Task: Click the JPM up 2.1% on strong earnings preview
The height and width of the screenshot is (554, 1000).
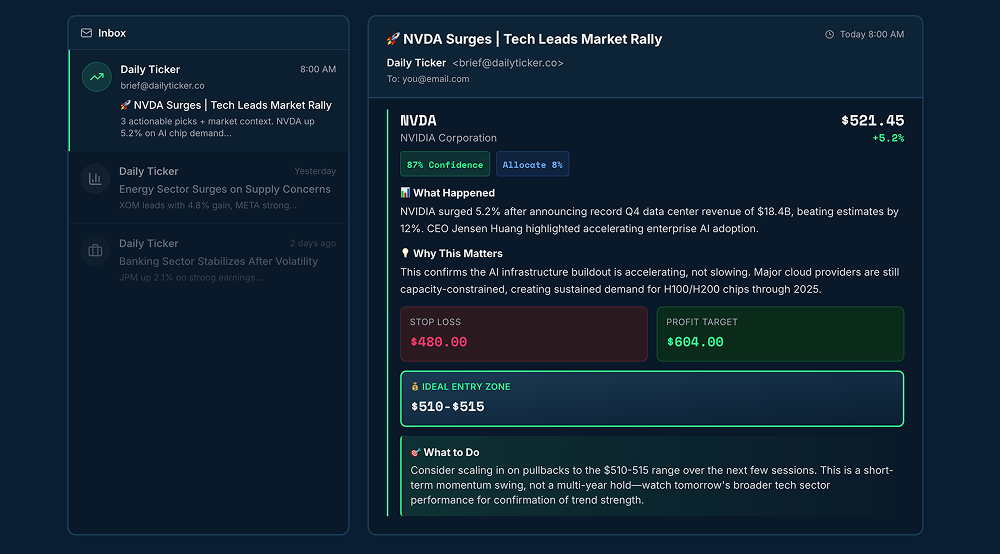Action: coord(191,277)
